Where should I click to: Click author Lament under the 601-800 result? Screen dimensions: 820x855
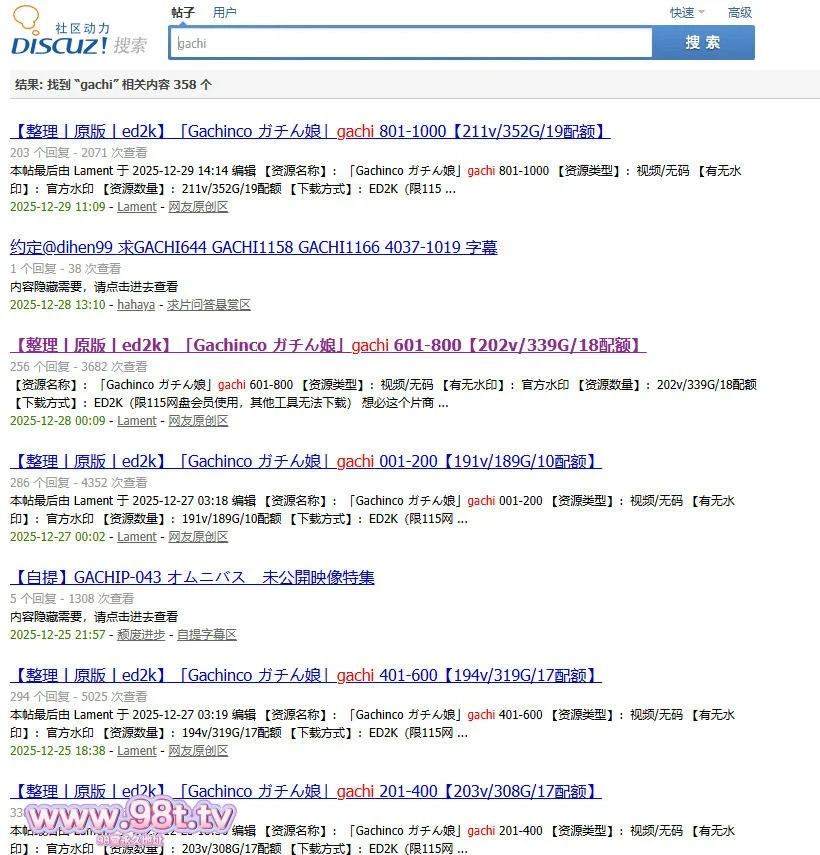(137, 421)
